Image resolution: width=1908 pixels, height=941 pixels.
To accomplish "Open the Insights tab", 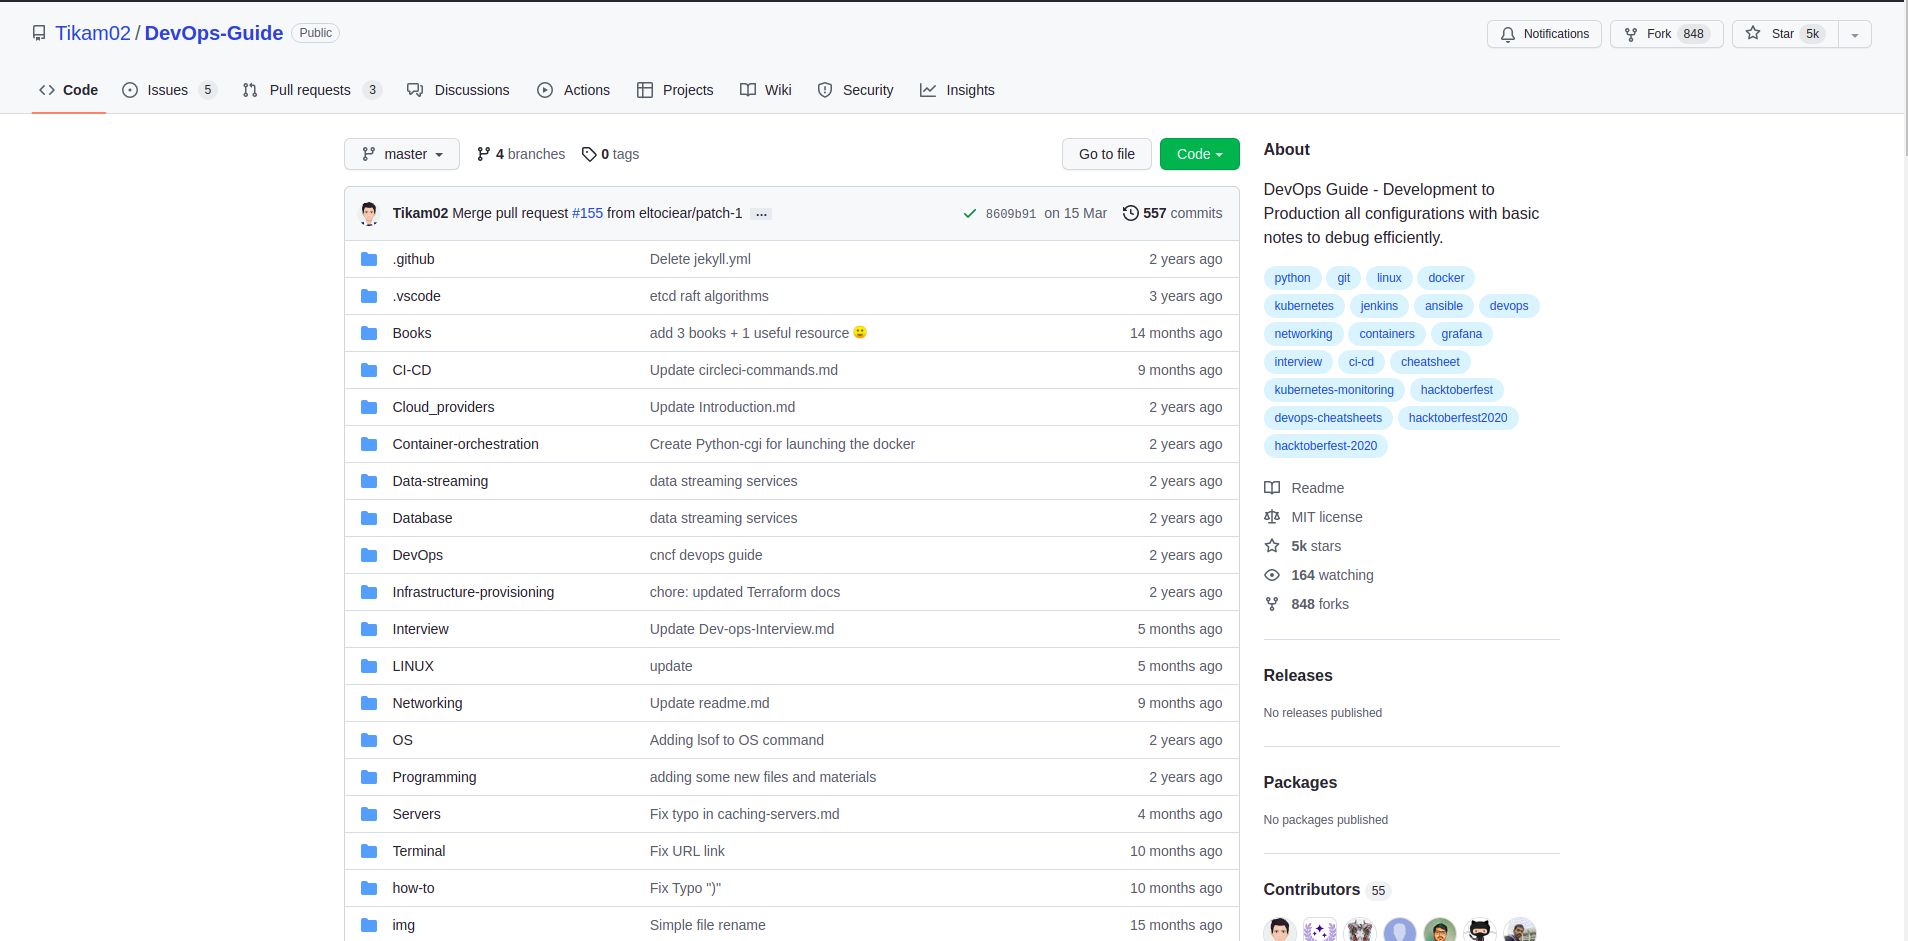I will coord(957,90).
